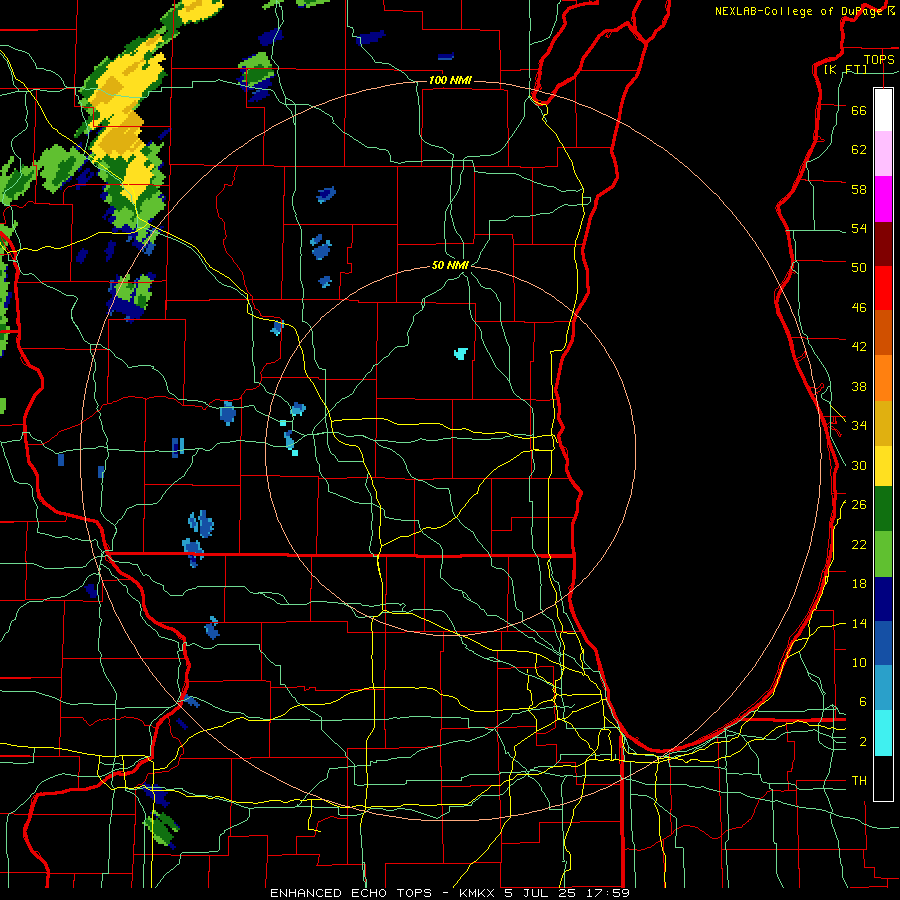Click the 50 value on the color scale

859,267
